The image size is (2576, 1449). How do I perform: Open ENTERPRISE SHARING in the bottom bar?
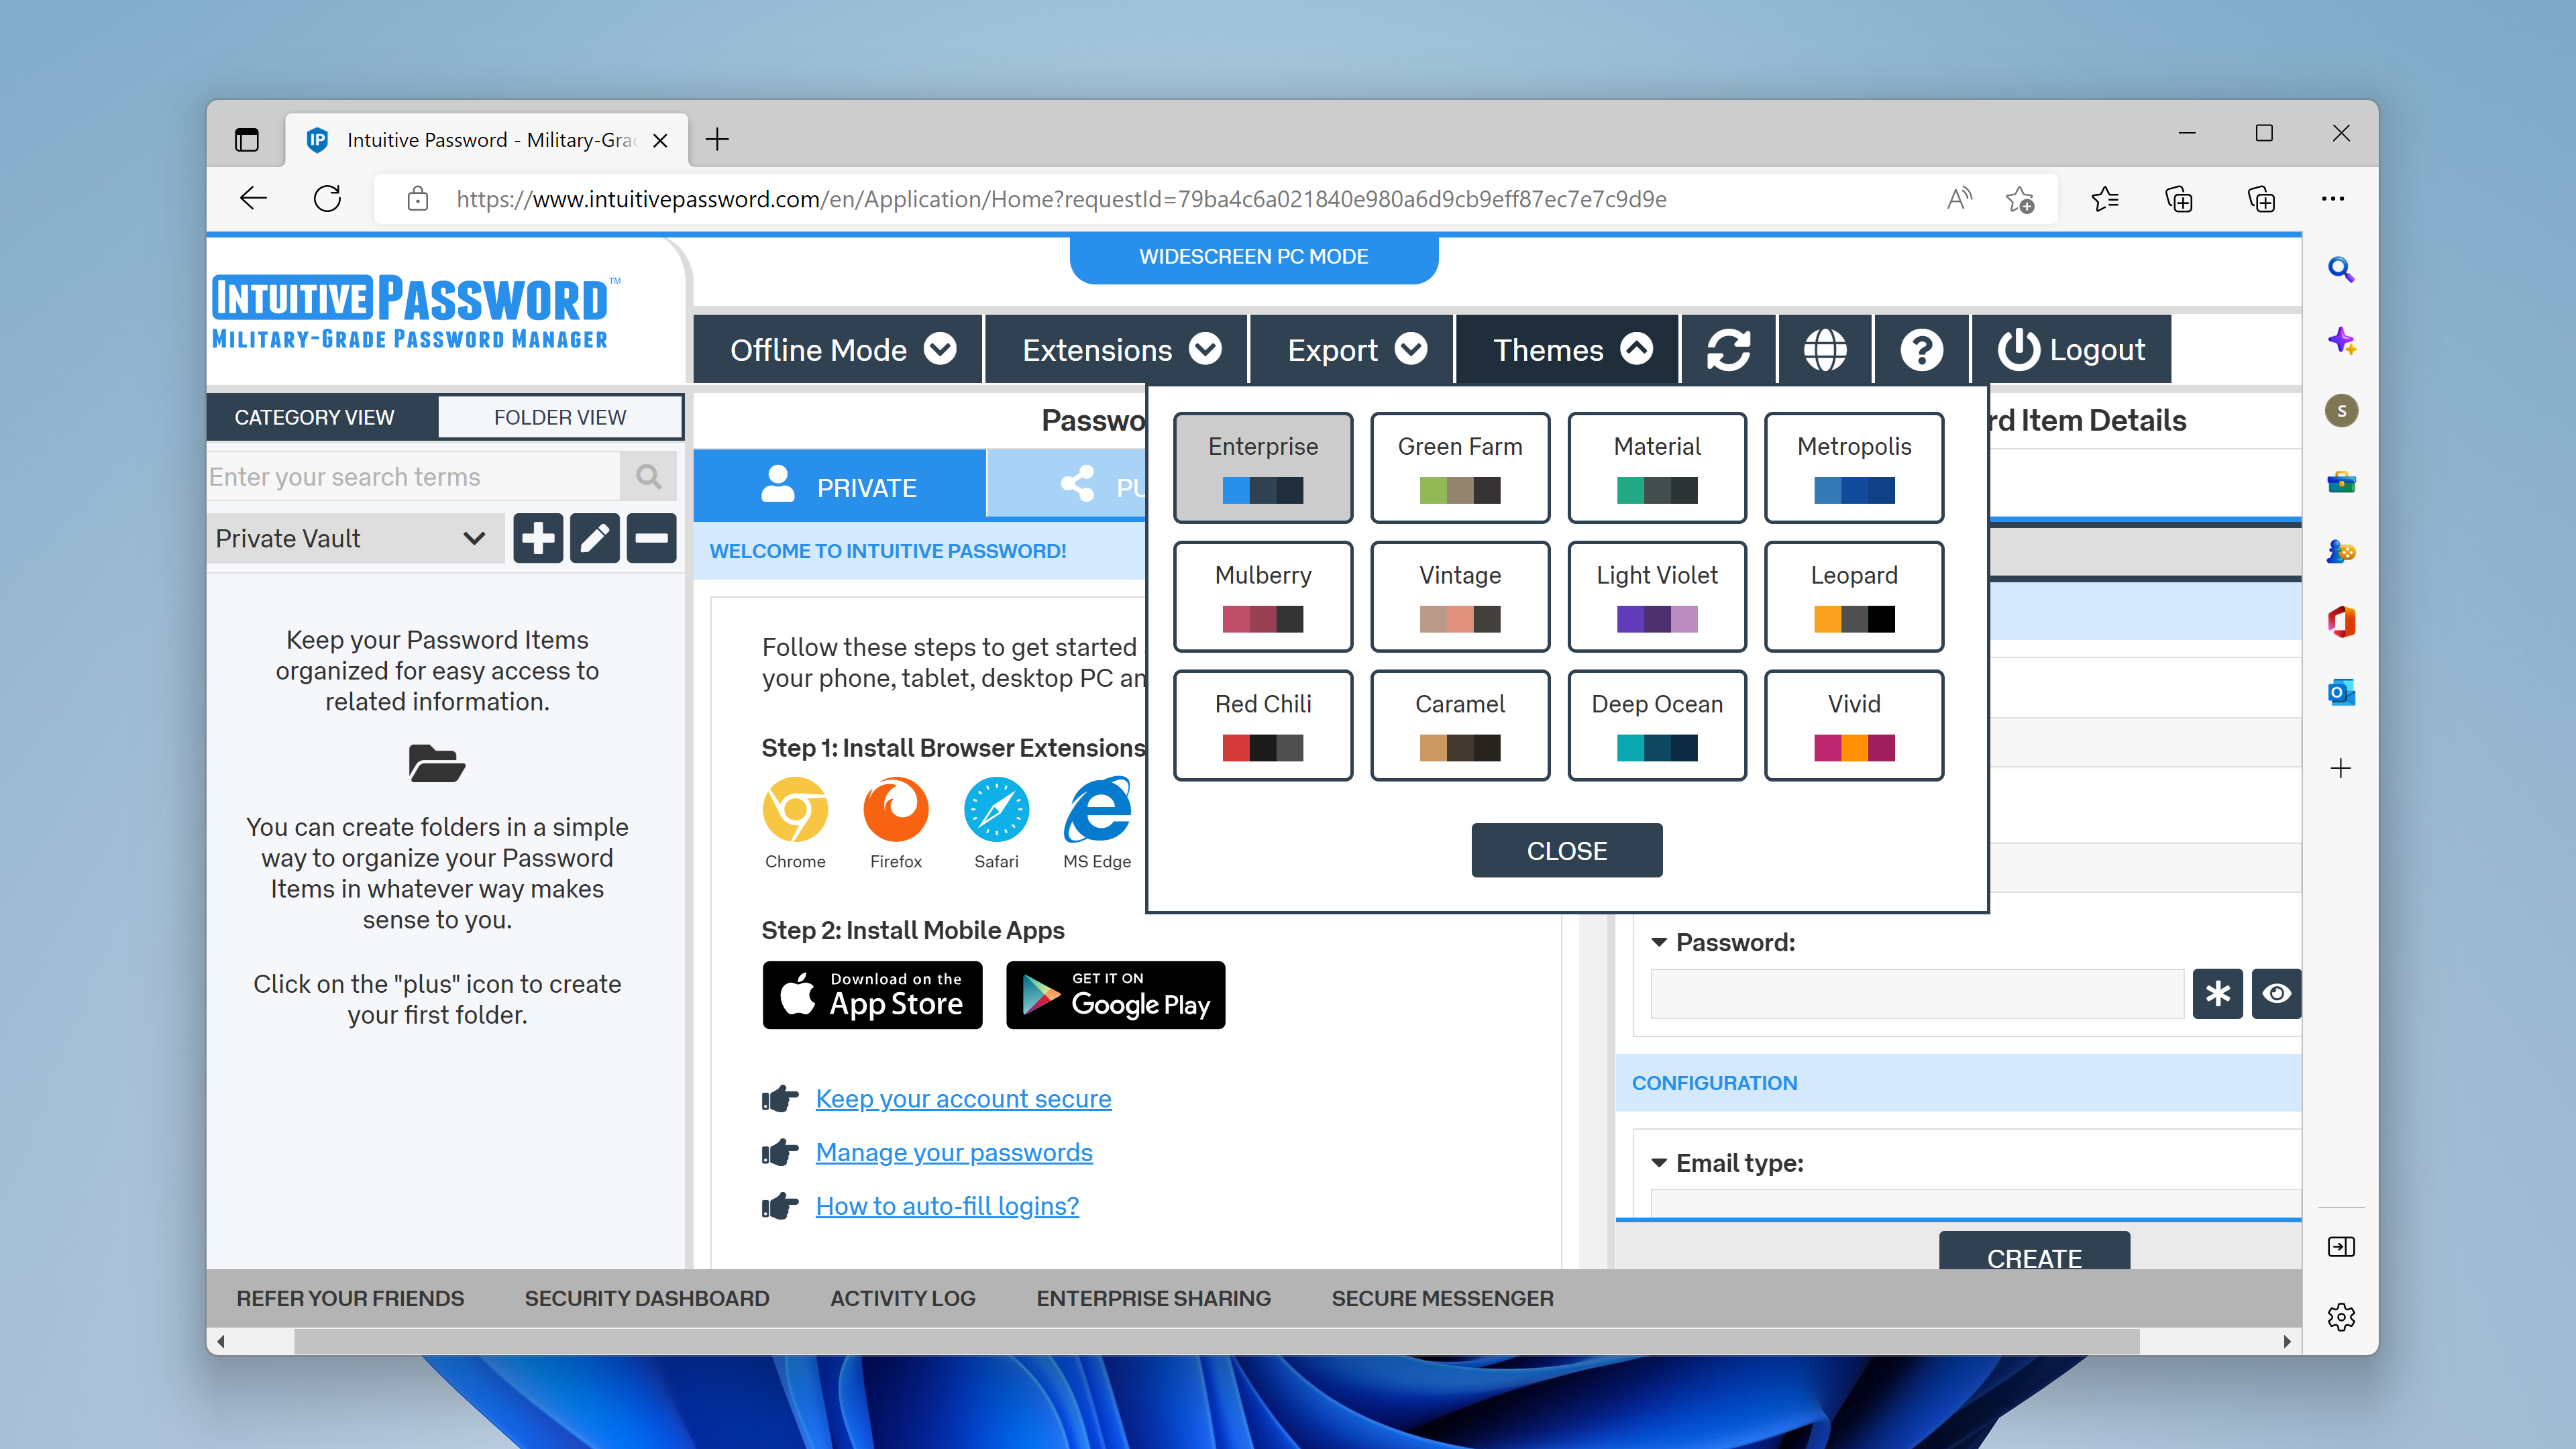coord(1153,1298)
